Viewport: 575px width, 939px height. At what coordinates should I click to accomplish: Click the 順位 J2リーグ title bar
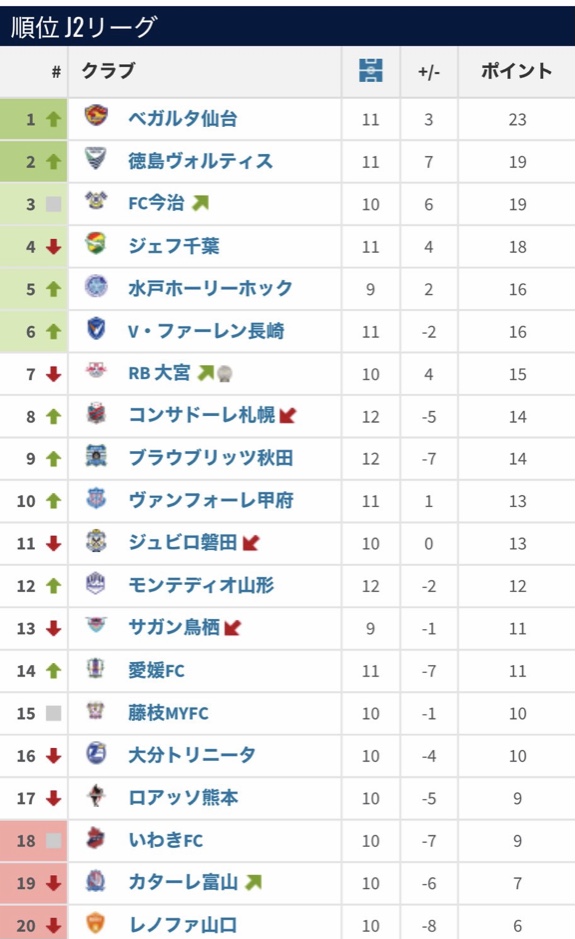pyautogui.click(x=288, y=26)
